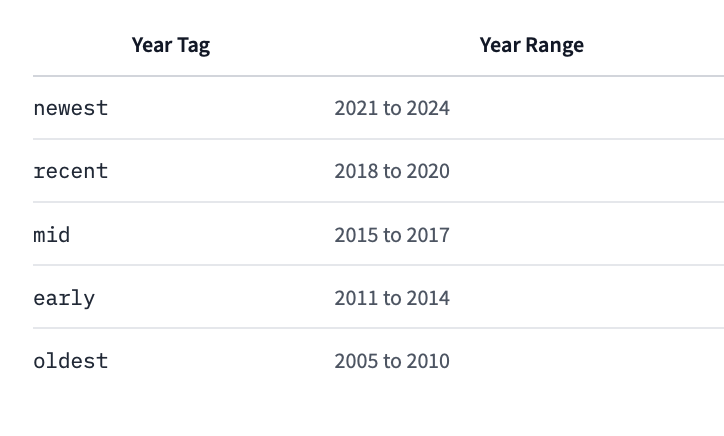This screenshot has height=436, width=724.
Task: Click the 2021 to 2024 range cell
Action: coord(392,108)
